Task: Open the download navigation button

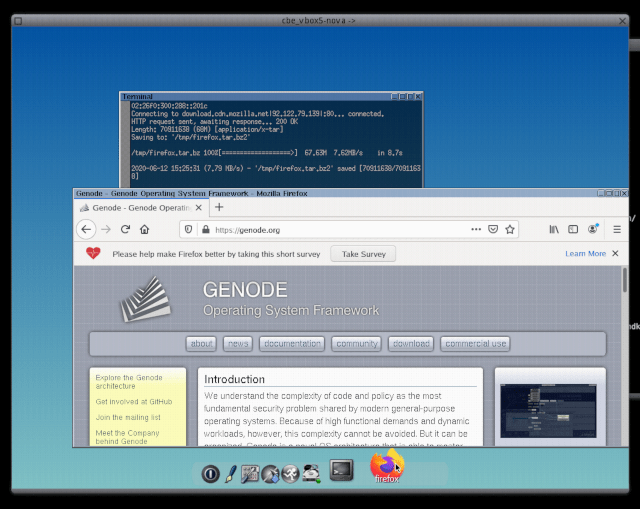Action: [x=411, y=344]
